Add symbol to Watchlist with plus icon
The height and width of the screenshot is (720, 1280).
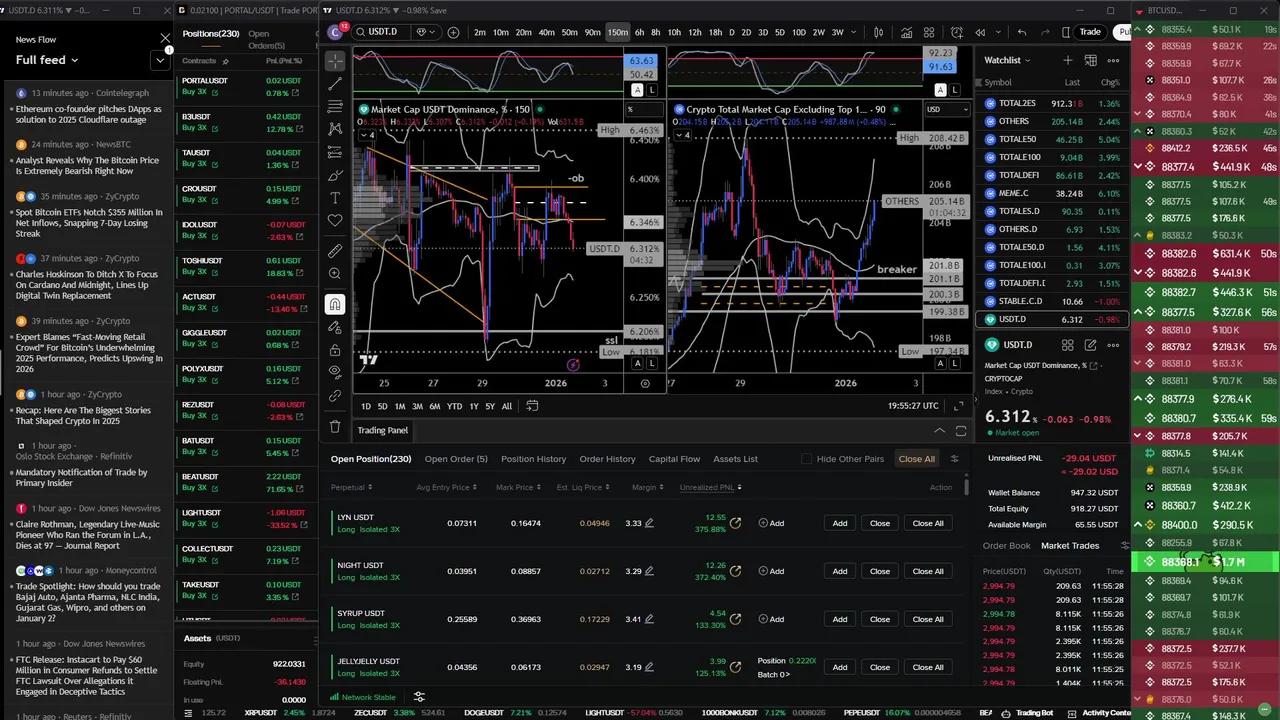[x=1067, y=60]
